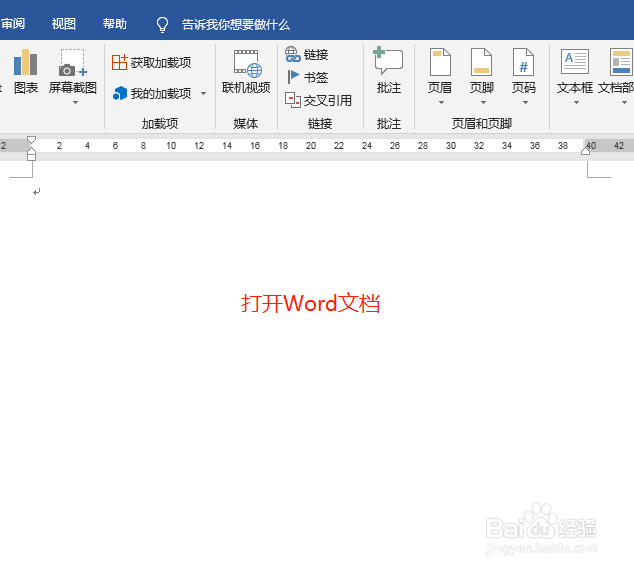
Task: Open the 页眉 dropdown arrow
Action: pos(441,103)
